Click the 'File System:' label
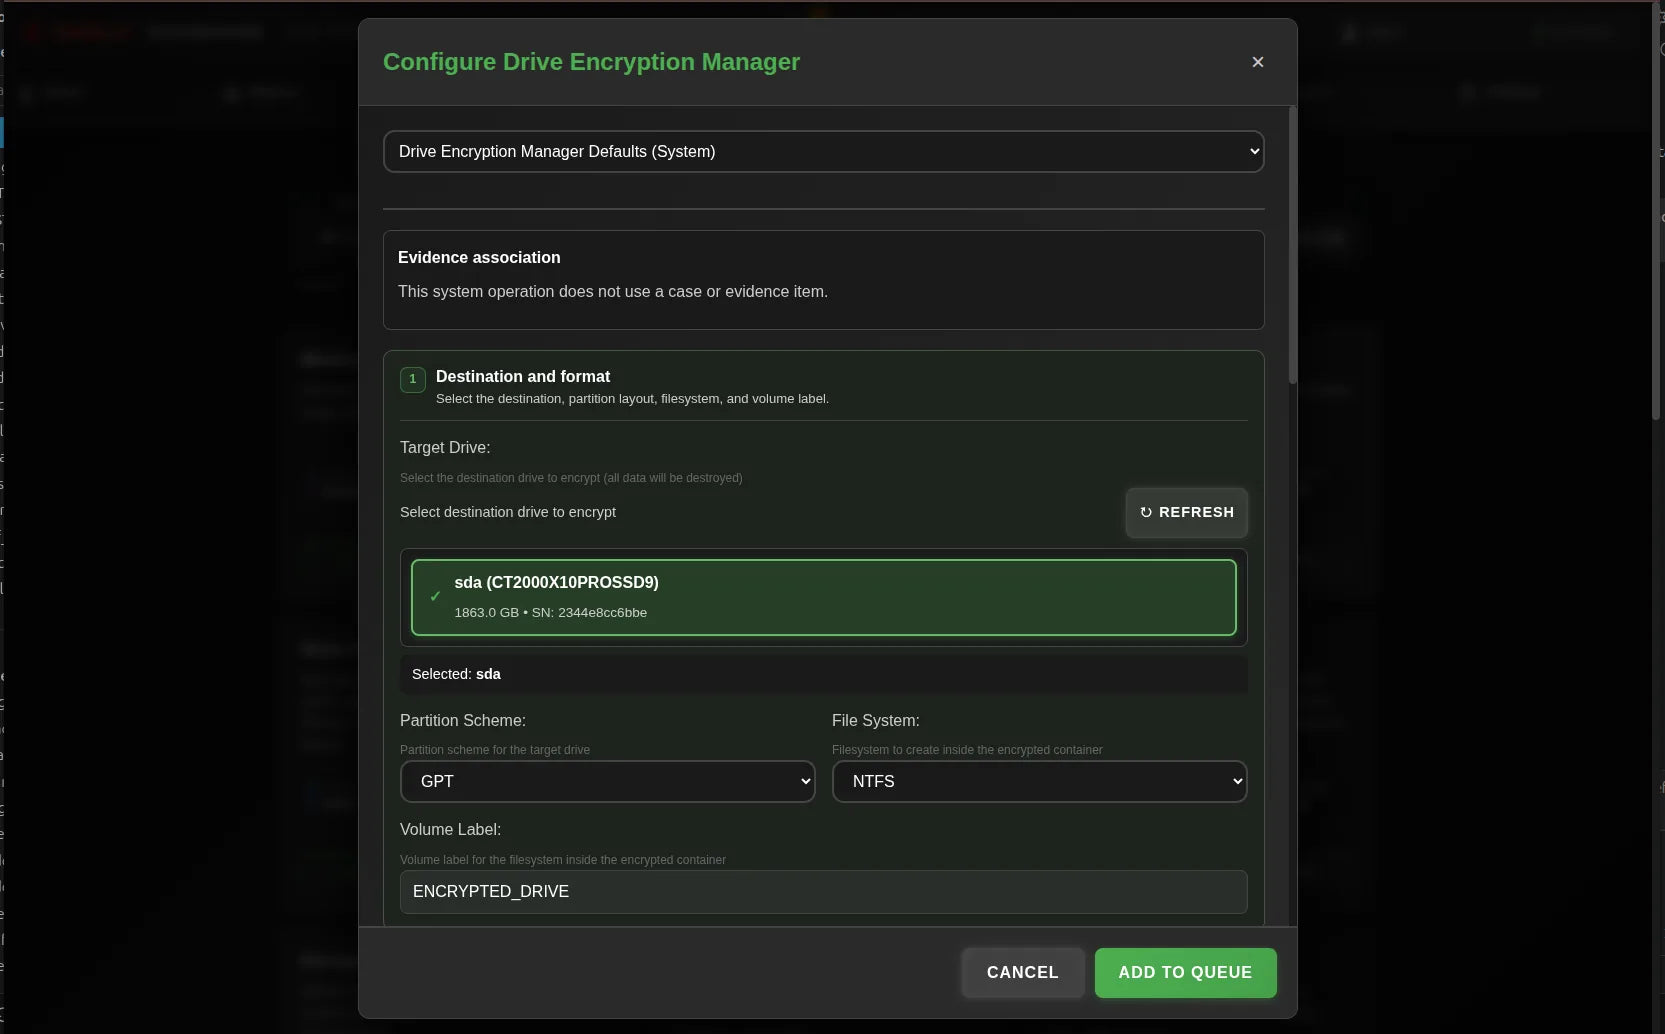1665x1034 pixels. (875, 721)
